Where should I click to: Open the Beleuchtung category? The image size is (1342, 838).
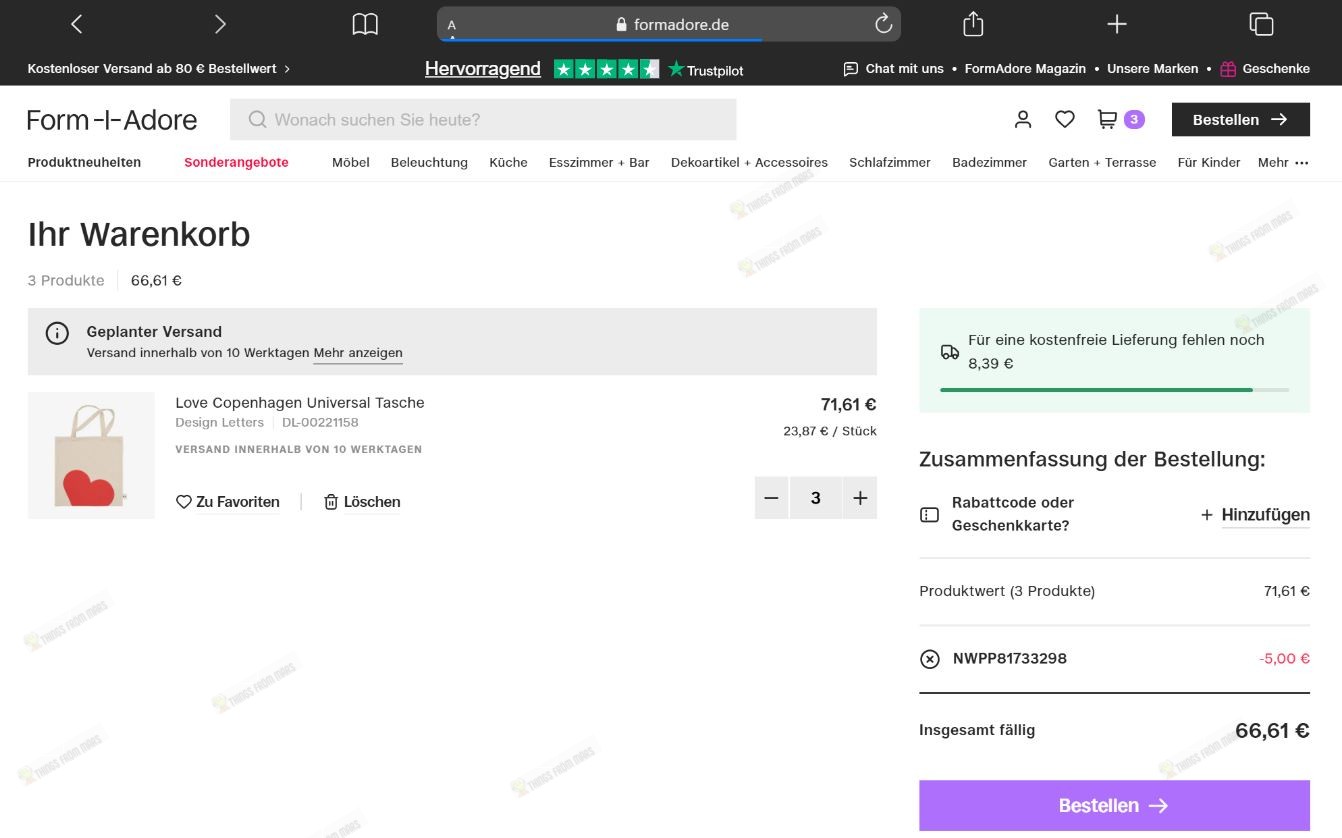tap(429, 162)
